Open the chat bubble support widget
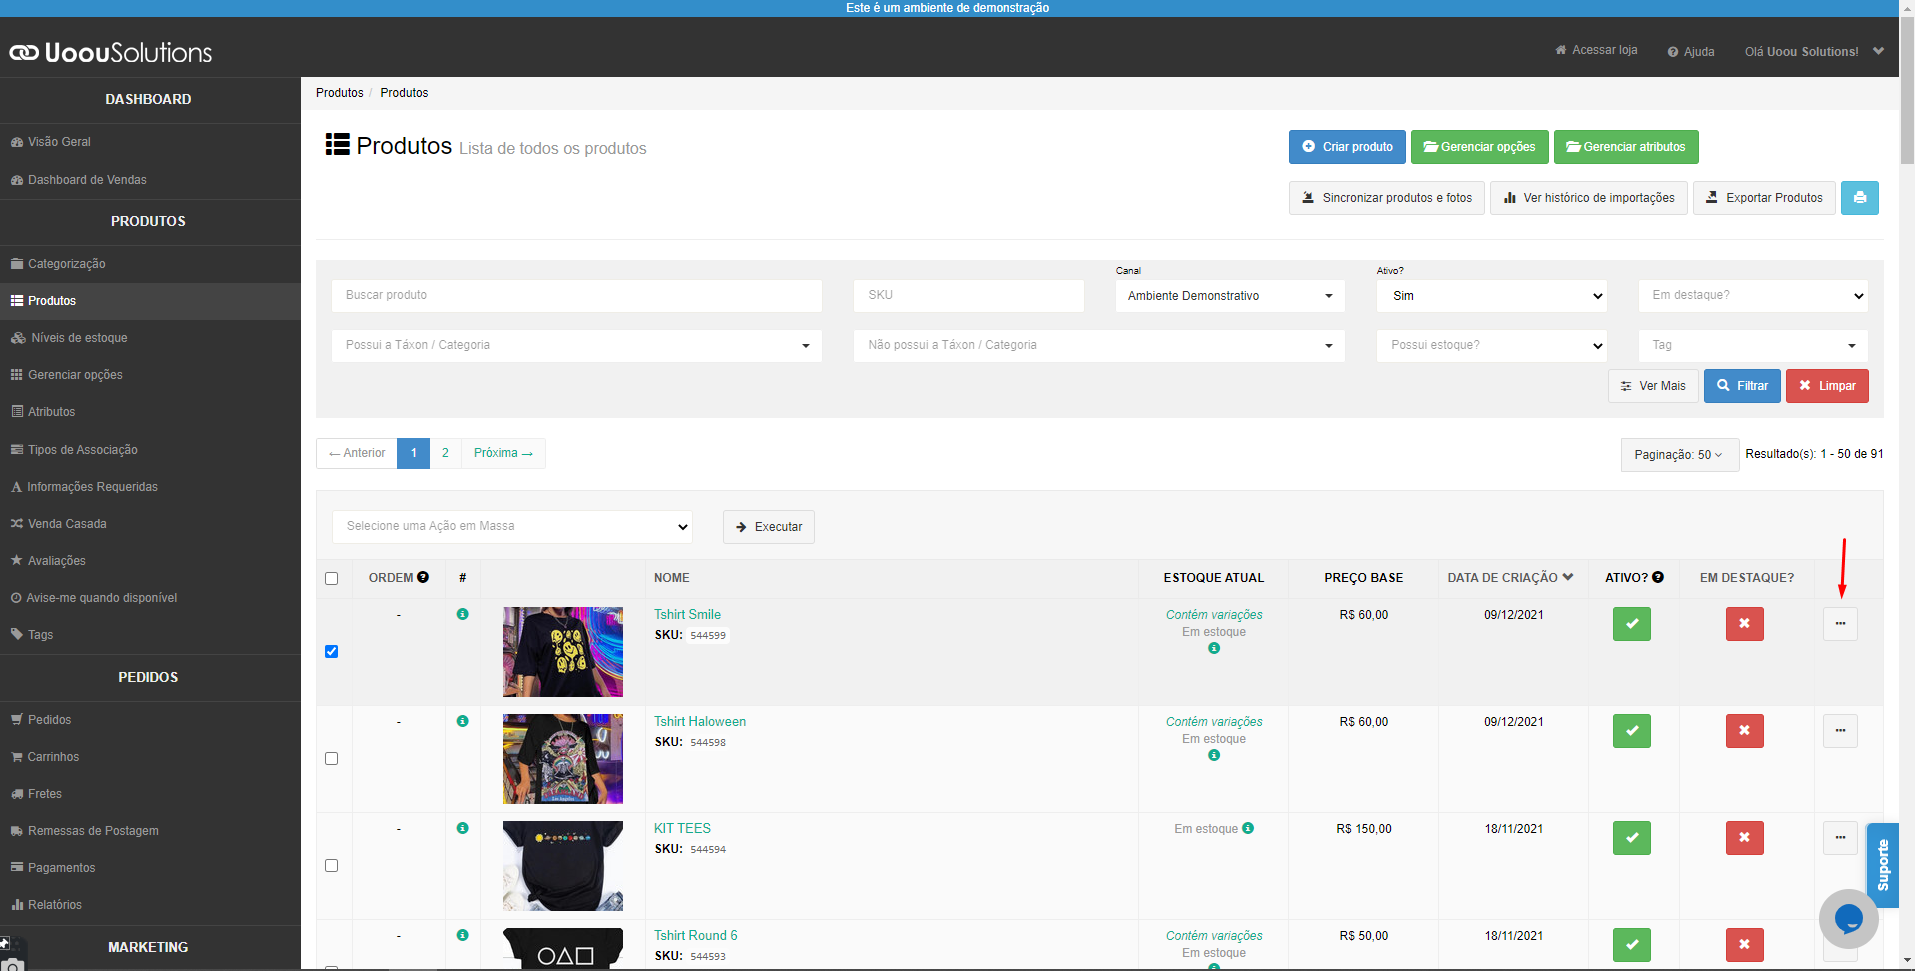This screenshot has height=971, width=1915. (x=1848, y=918)
